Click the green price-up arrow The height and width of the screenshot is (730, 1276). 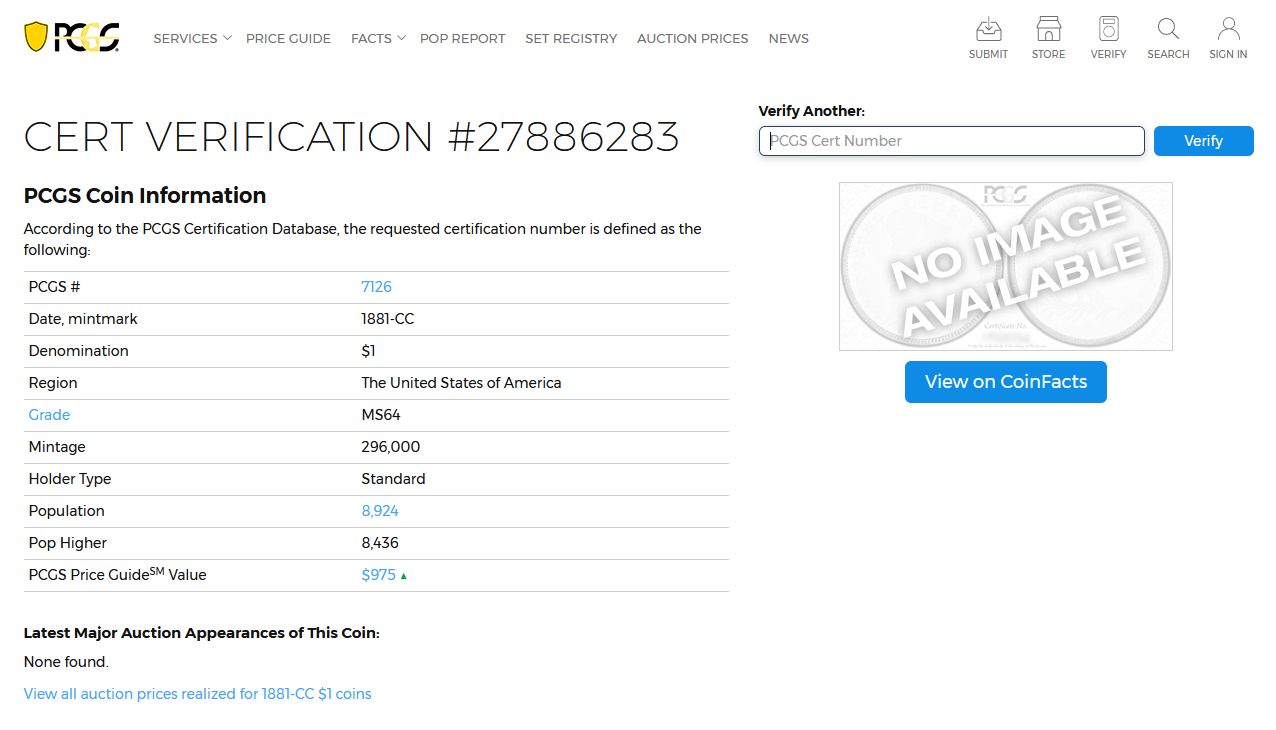(404, 576)
